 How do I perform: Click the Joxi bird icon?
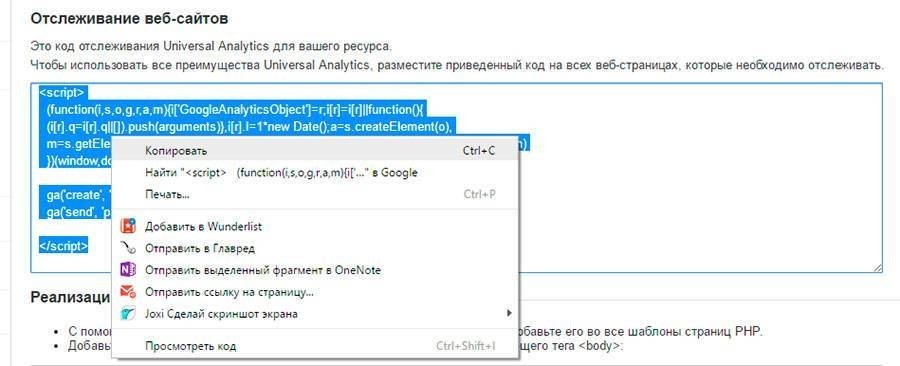tap(127, 314)
